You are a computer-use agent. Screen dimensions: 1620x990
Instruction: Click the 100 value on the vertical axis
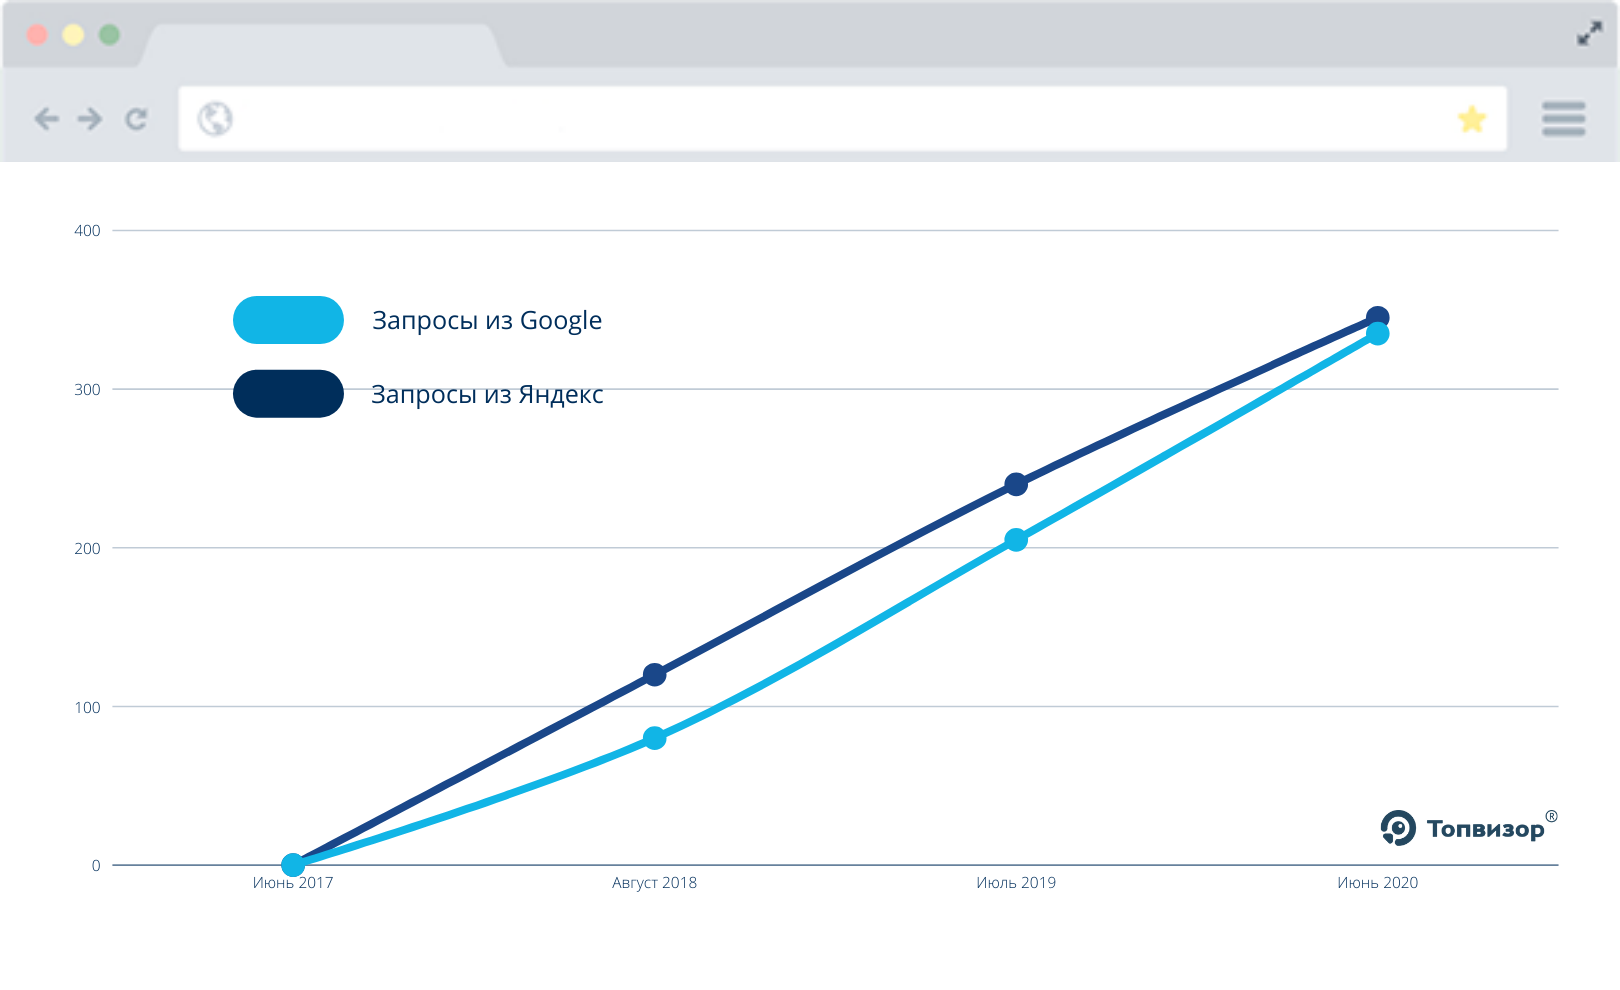click(87, 708)
